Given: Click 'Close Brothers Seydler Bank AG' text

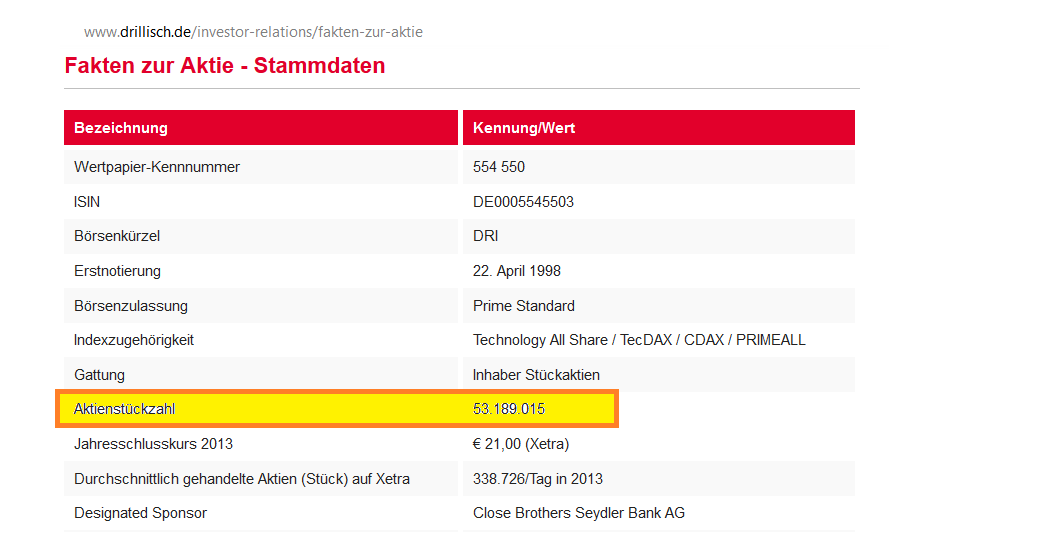Looking at the screenshot, I should point(579,513).
